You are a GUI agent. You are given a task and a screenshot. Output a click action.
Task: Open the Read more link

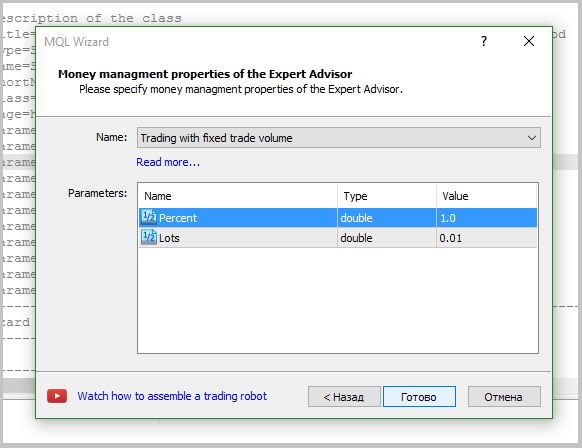(x=168, y=162)
